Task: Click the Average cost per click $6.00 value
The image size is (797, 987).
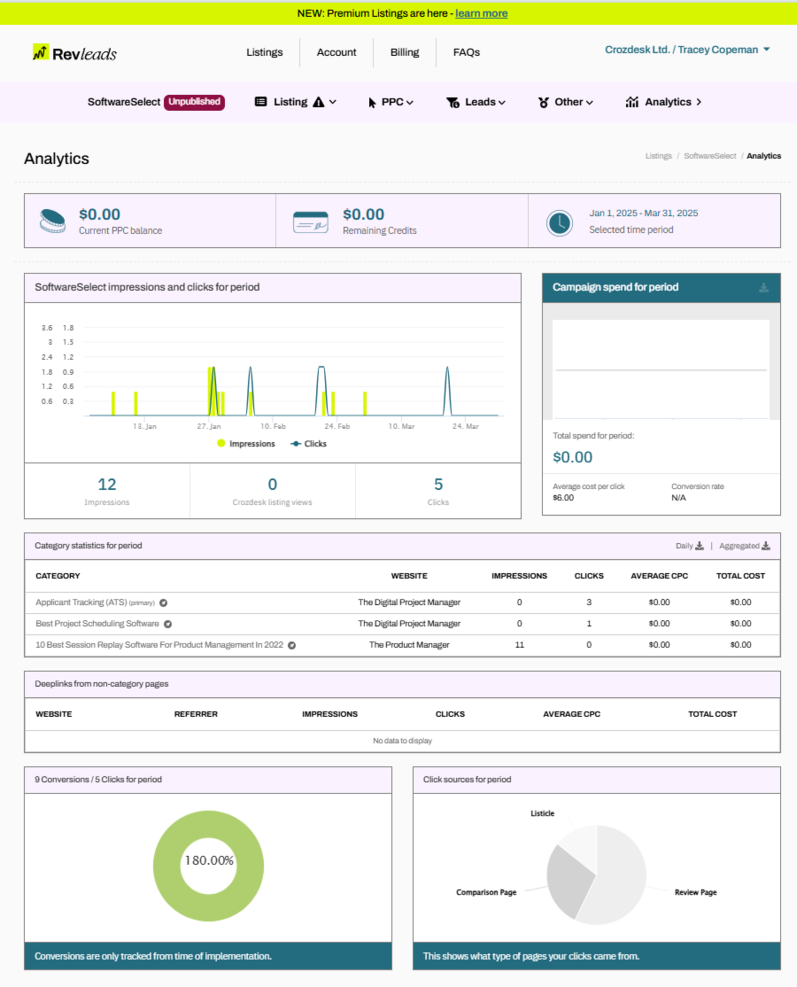Action: (x=563, y=498)
